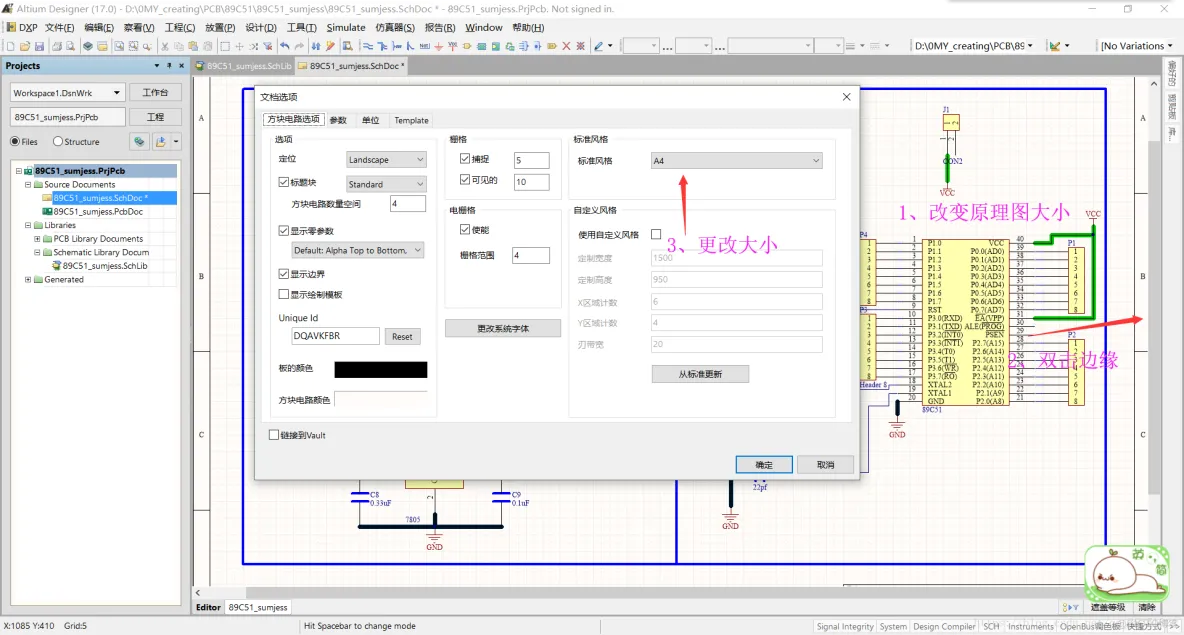Image resolution: width=1184 pixels, height=635 pixels.
Task: Open the Standard title block dropdown
Action: 386,184
